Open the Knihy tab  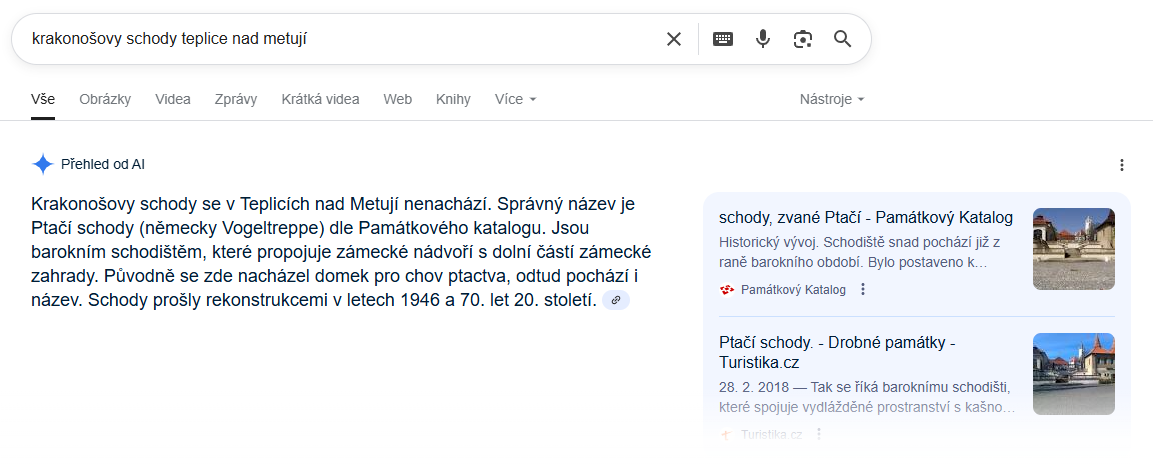point(453,99)
